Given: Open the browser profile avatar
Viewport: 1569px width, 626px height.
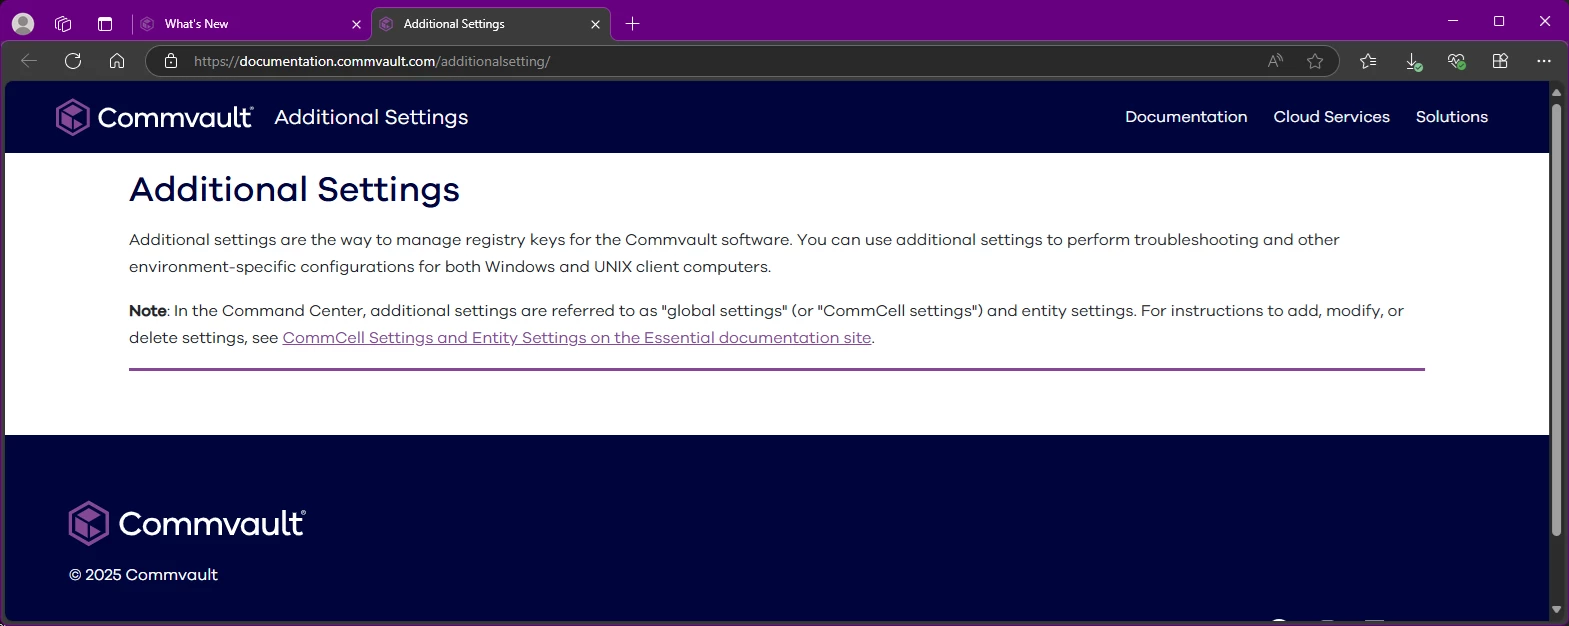Looking at the screenshot, I should 23,23.
